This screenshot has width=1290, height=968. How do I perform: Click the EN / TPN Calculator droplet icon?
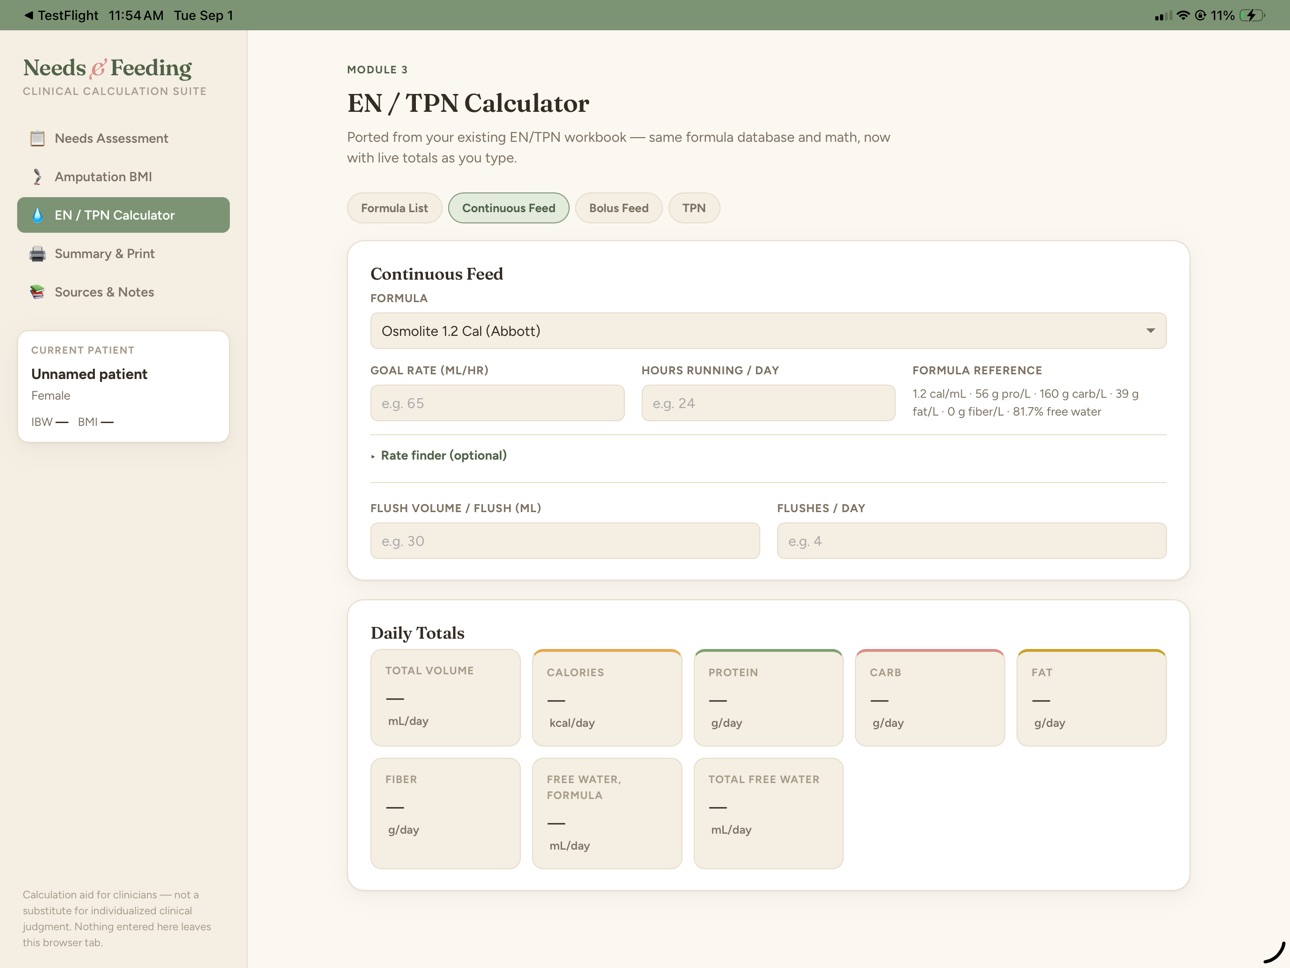pos(37,215)
